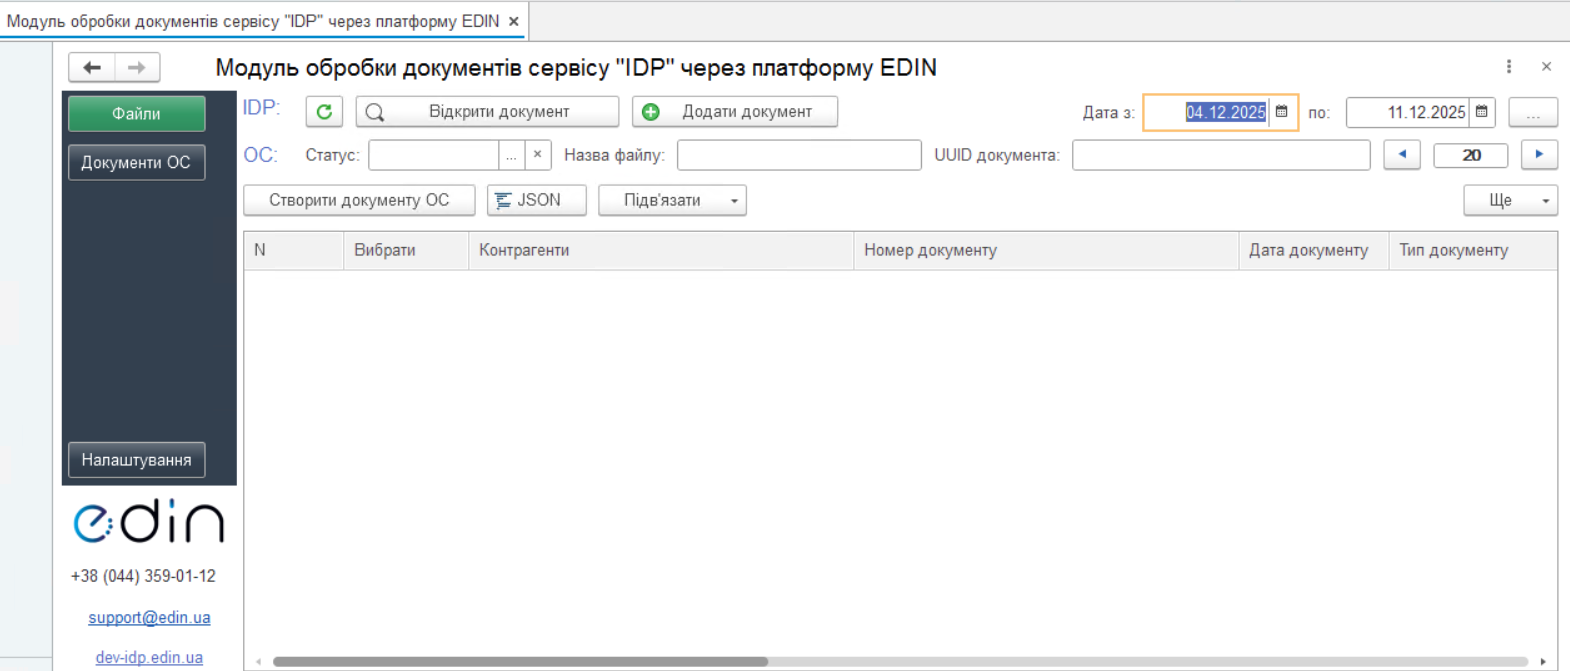Click the Додати документ button
The image size is (1570, 671).
735,112
